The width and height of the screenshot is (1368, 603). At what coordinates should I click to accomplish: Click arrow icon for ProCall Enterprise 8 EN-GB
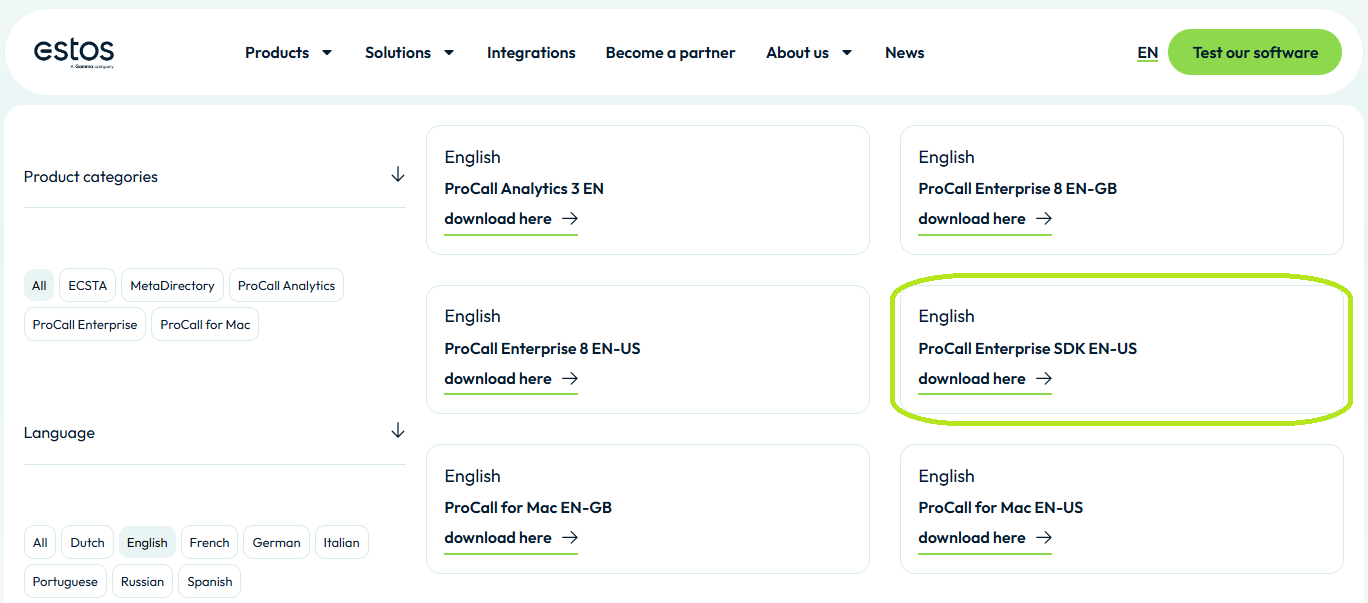(1044, 219)
